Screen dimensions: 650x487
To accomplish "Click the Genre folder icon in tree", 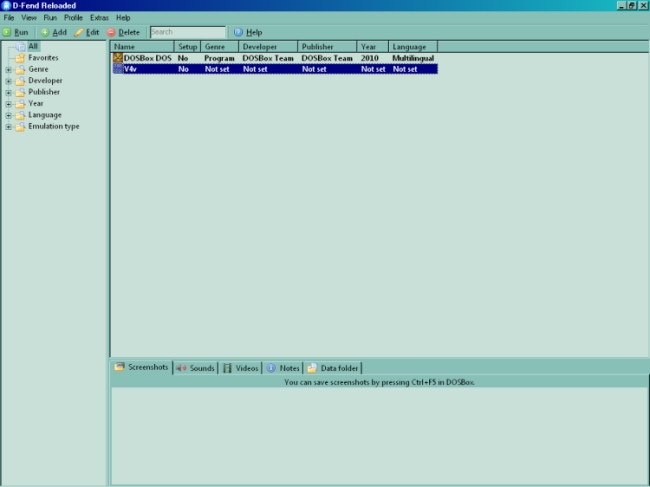I will (20, 70).
